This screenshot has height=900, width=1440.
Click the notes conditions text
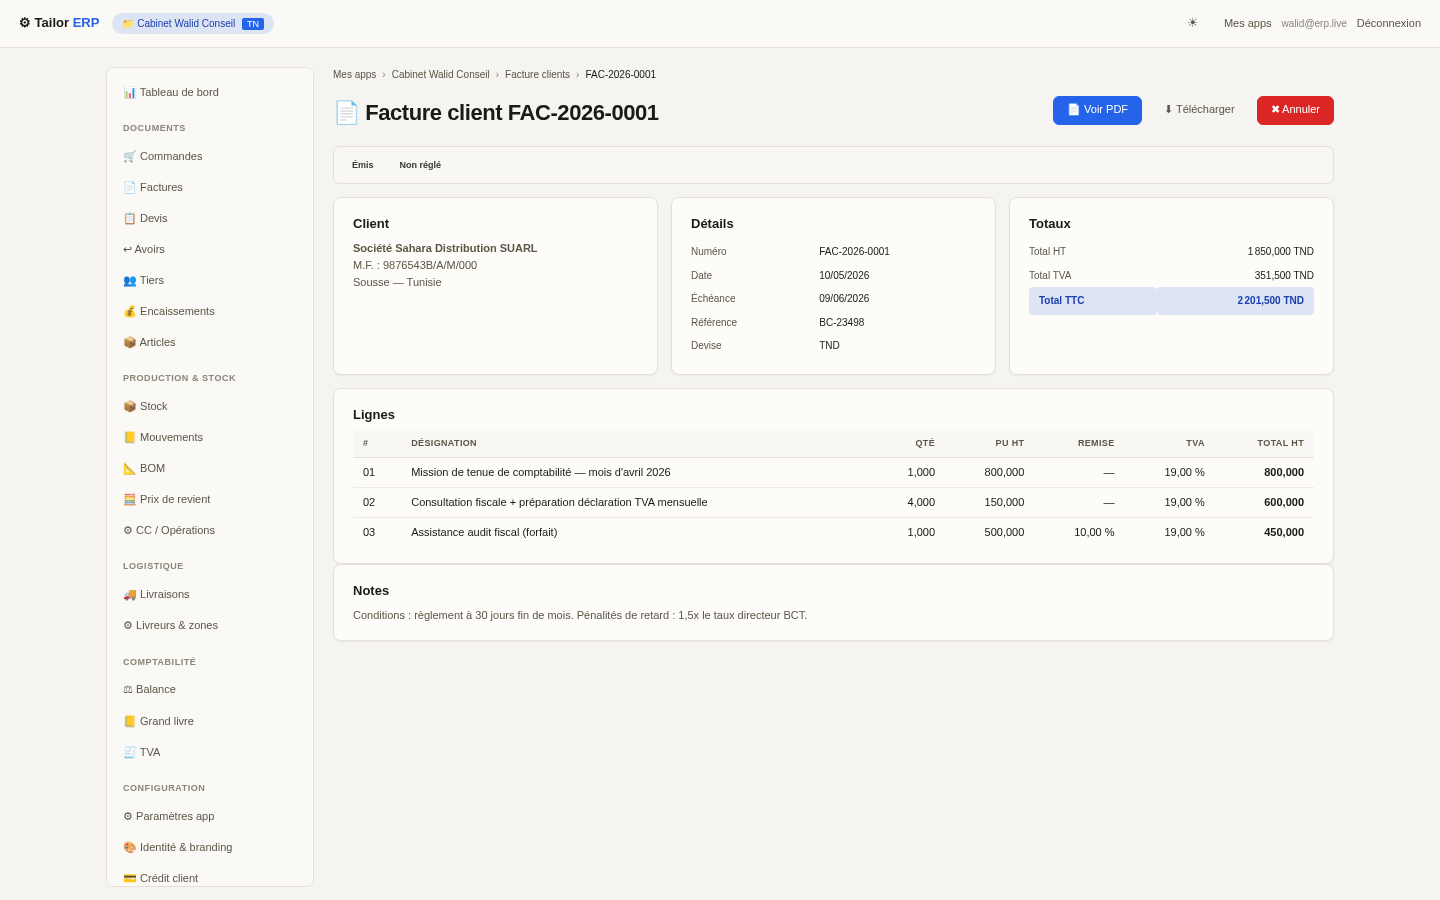click(x=580, y=615)
